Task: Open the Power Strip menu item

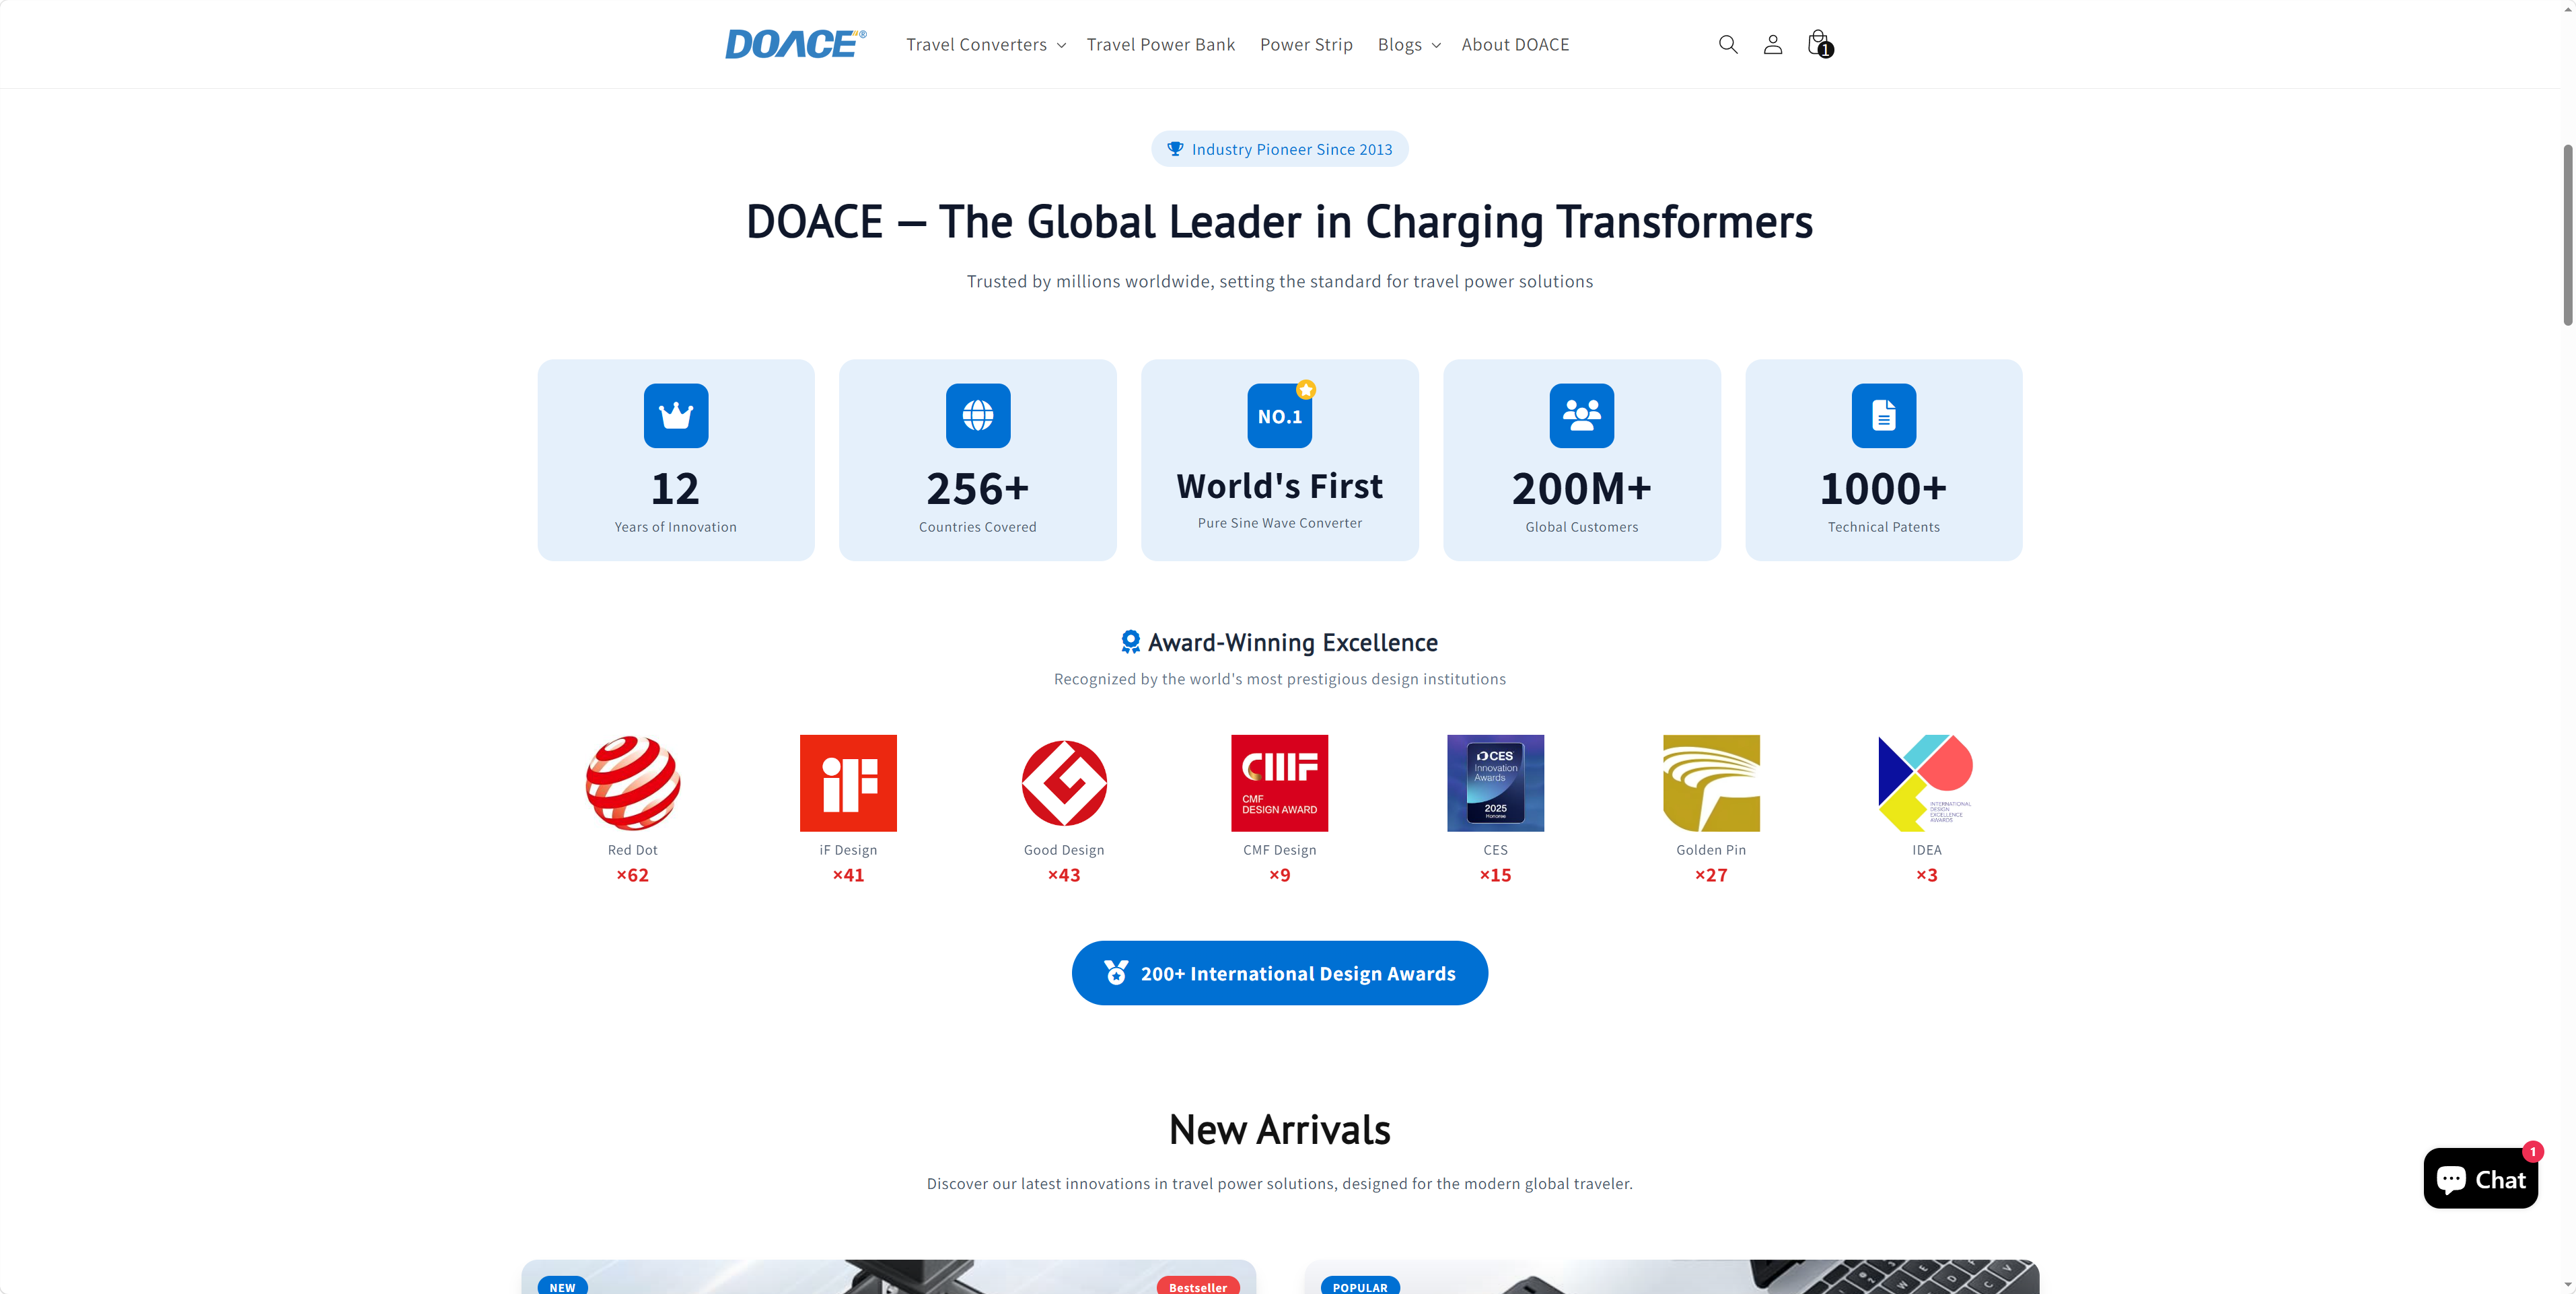Action: click(x=1306, y=44)
